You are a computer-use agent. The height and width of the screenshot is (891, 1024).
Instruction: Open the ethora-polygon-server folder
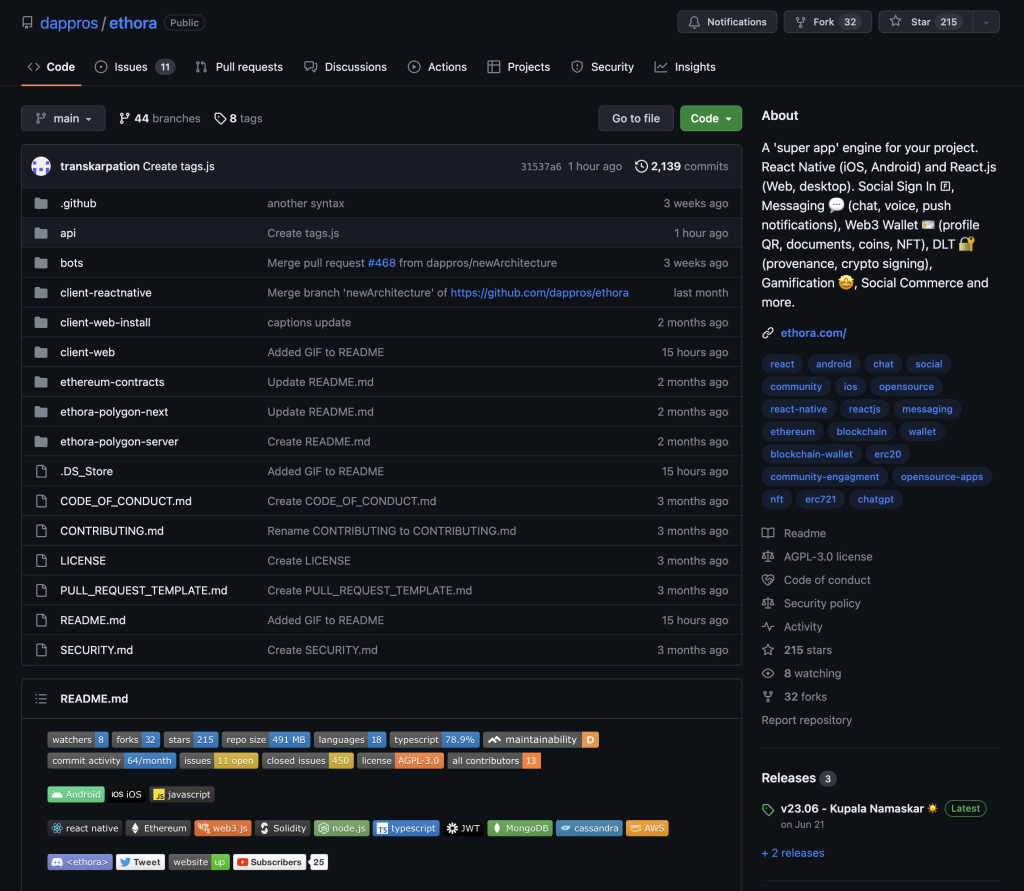point(119,442)
